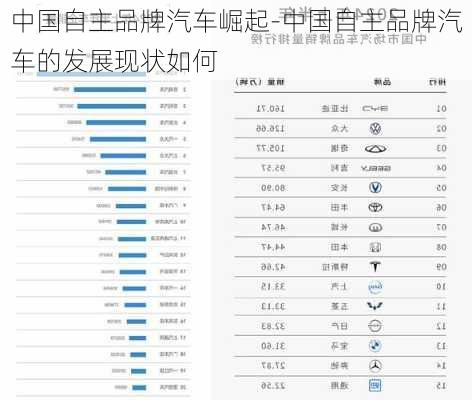472x400 pixels.
Task: Click the longest blue bar in the left chart
Action: pos(91,73)
